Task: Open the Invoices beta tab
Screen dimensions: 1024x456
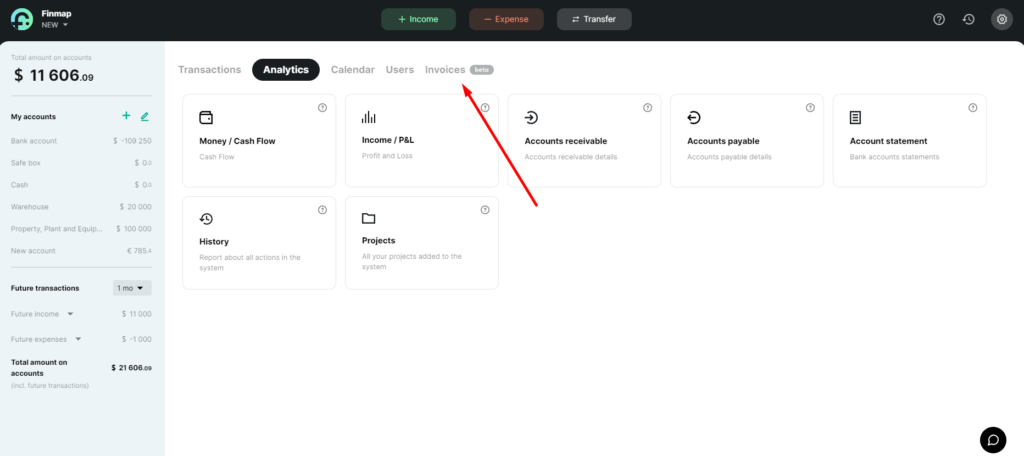Action: tap(459, 69)
